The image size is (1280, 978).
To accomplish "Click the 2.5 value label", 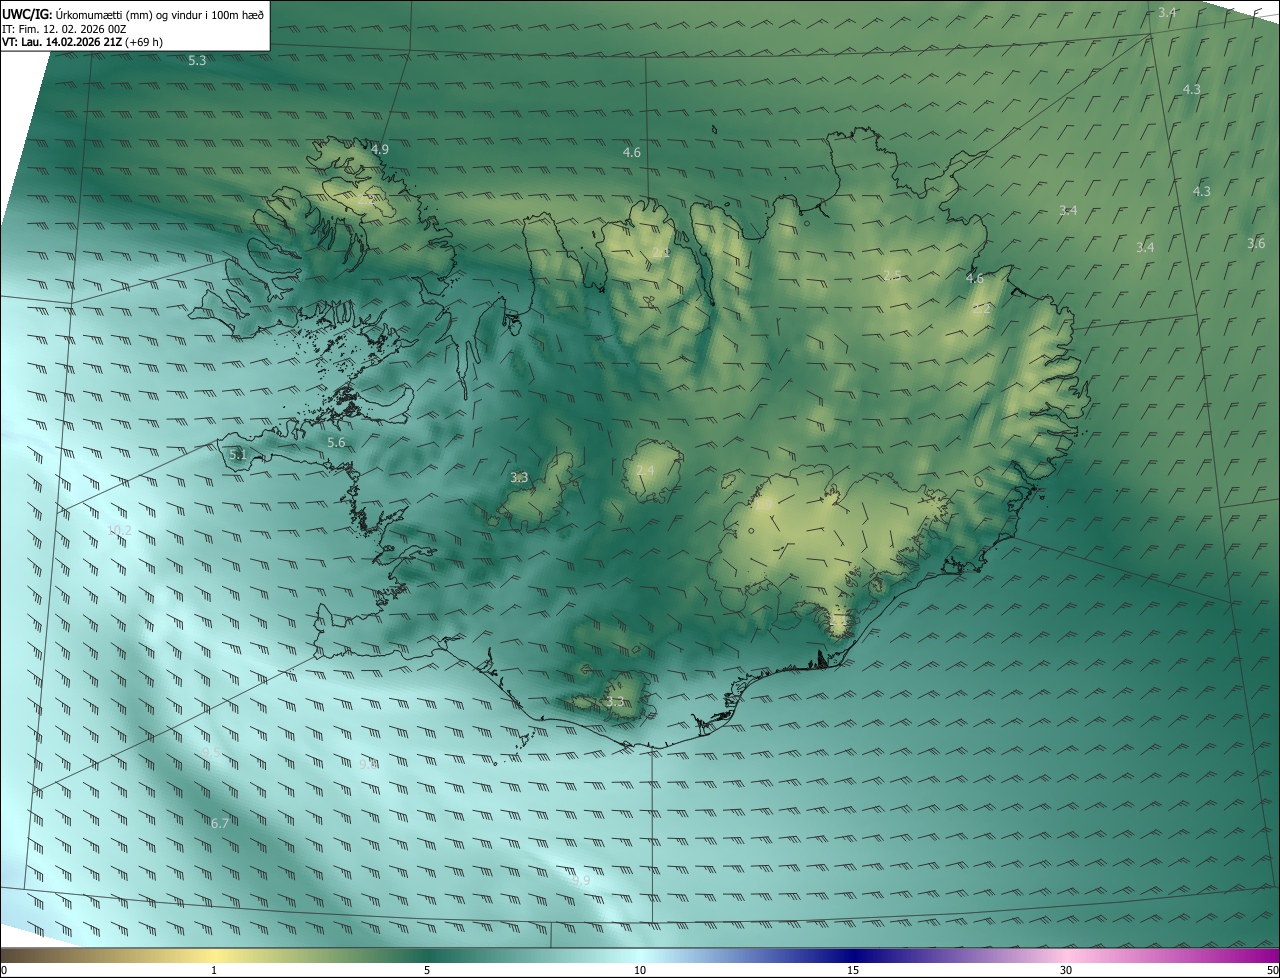I will click(892, 275).
